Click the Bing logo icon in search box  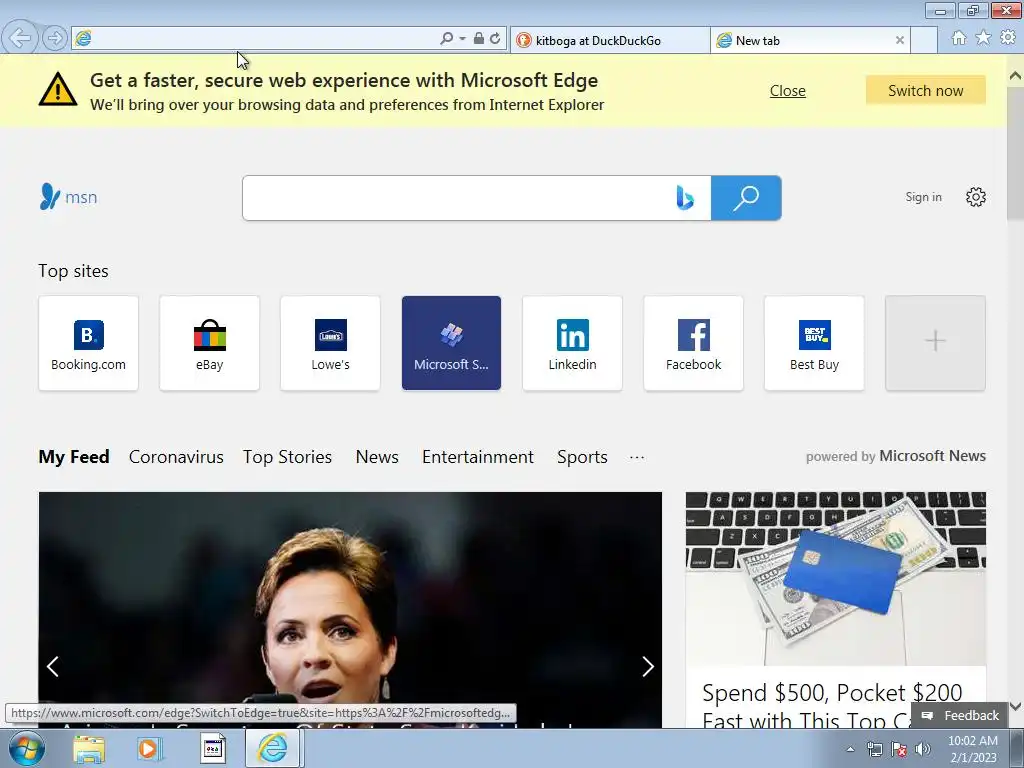[x=684, y=198]
